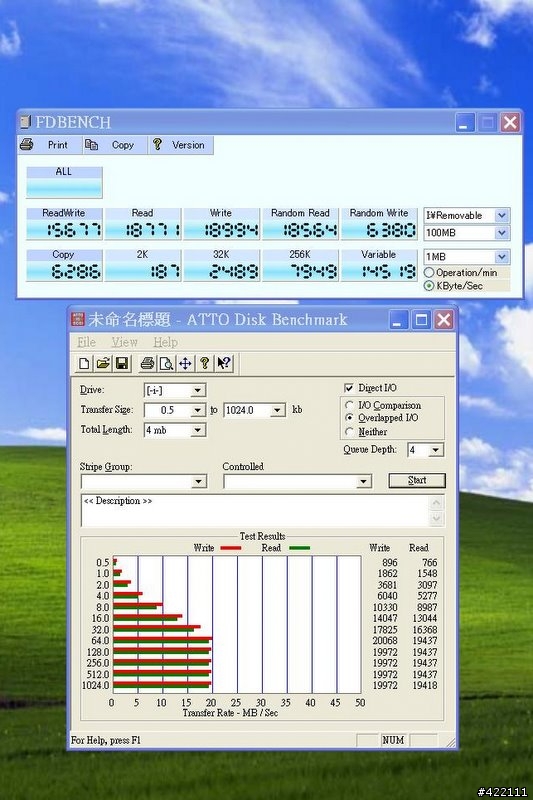Image resolution: width=533 pixels, height=800 pixels.
Task: Open the View menu in ATTO
Action: tap(124, 342)
